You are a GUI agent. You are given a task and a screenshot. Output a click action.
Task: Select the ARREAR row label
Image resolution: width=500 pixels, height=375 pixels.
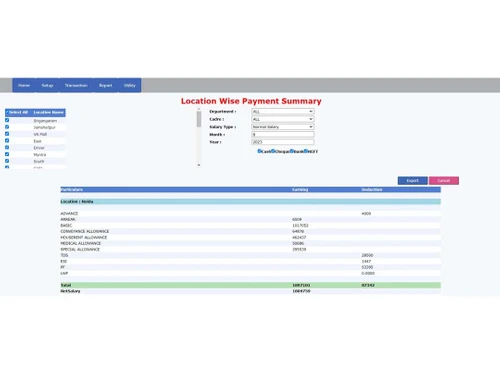[68, 219]
